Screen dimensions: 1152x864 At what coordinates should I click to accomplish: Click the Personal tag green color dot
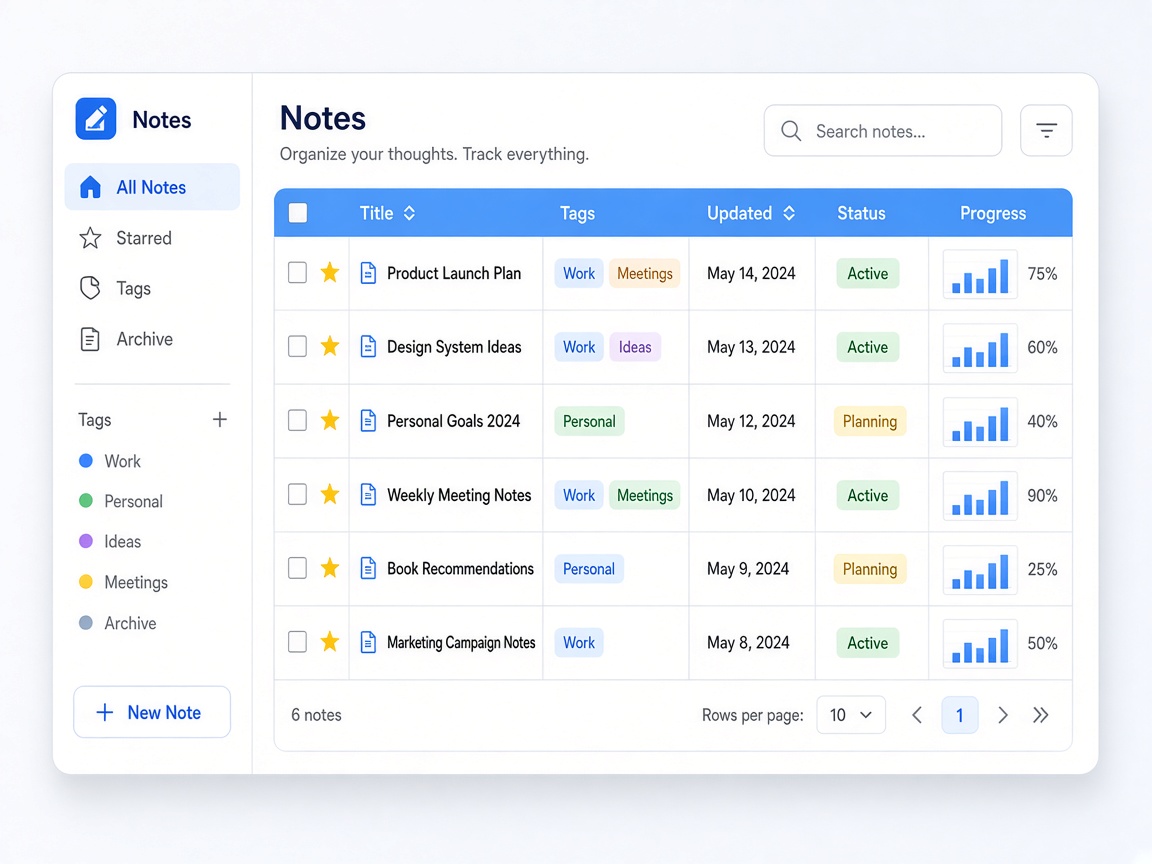[86, 501]
